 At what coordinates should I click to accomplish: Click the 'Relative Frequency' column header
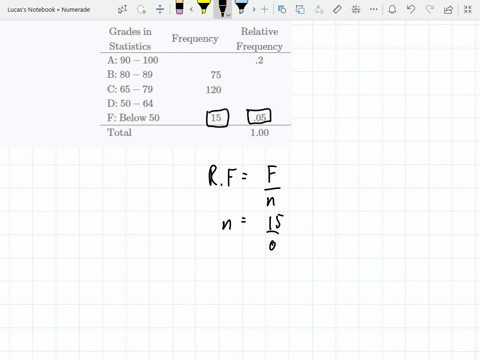pos(260,39)
